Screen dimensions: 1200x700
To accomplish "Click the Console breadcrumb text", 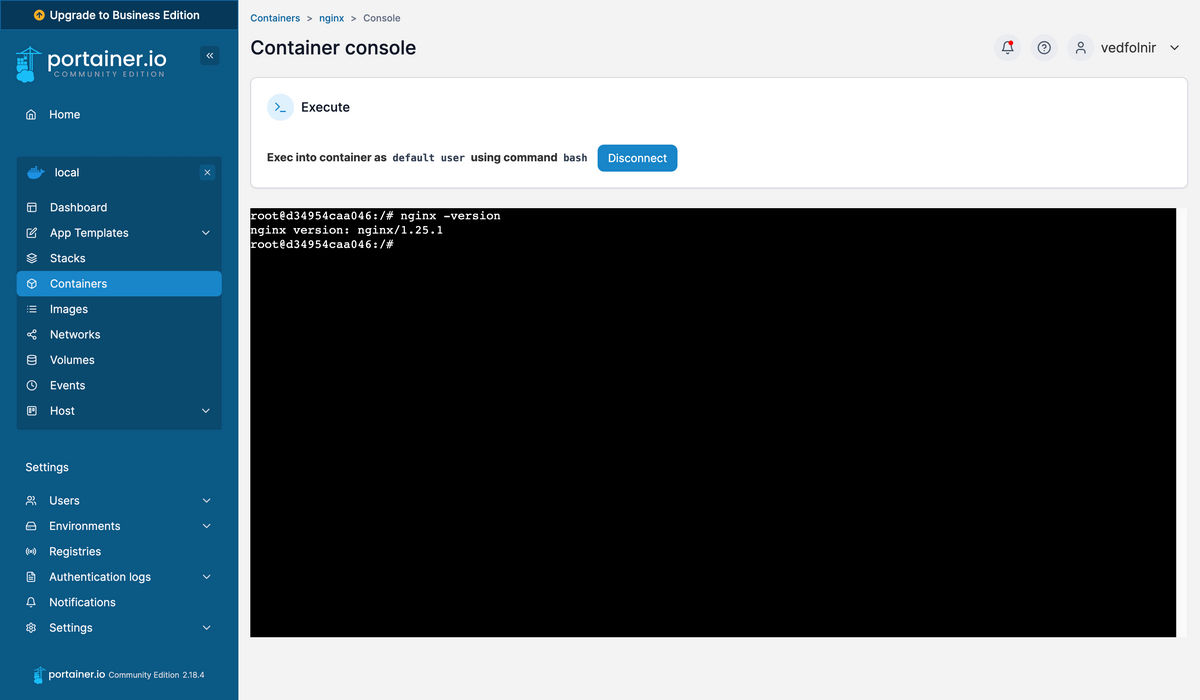I will (382, 18).
